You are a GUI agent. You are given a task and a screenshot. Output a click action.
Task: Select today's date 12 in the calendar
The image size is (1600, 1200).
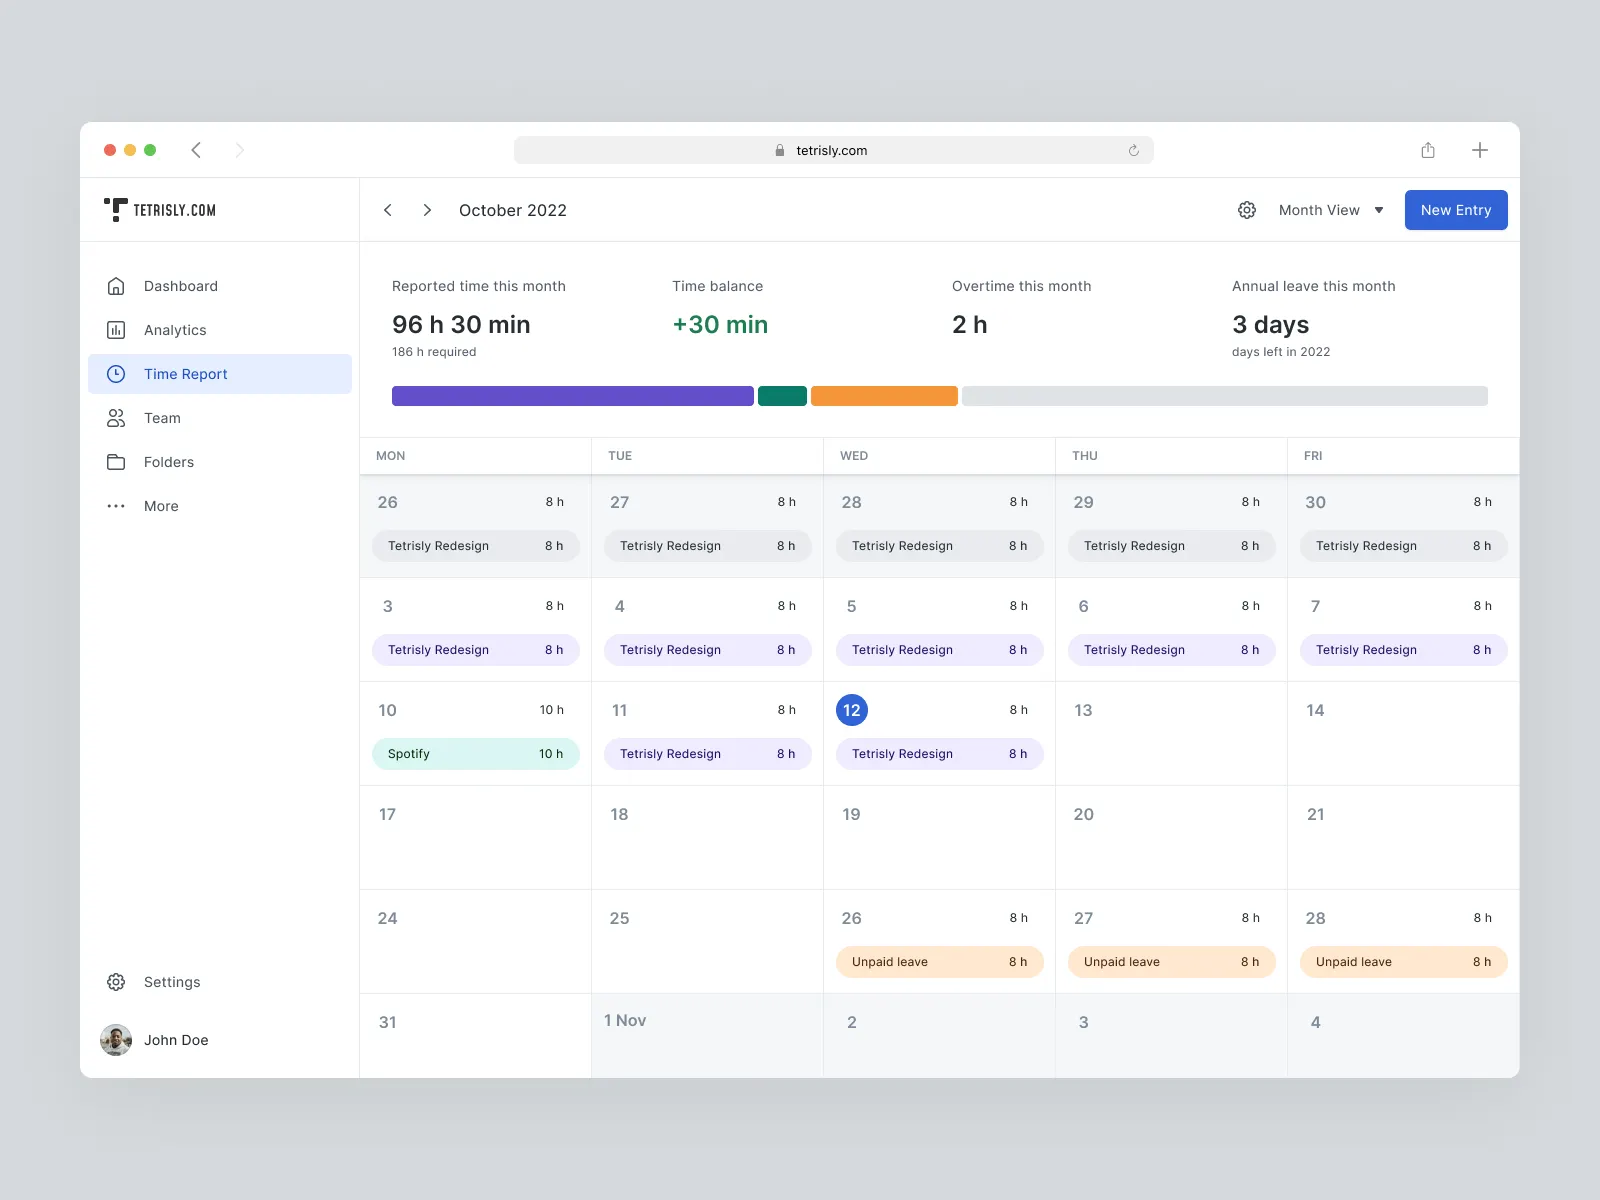852,710
